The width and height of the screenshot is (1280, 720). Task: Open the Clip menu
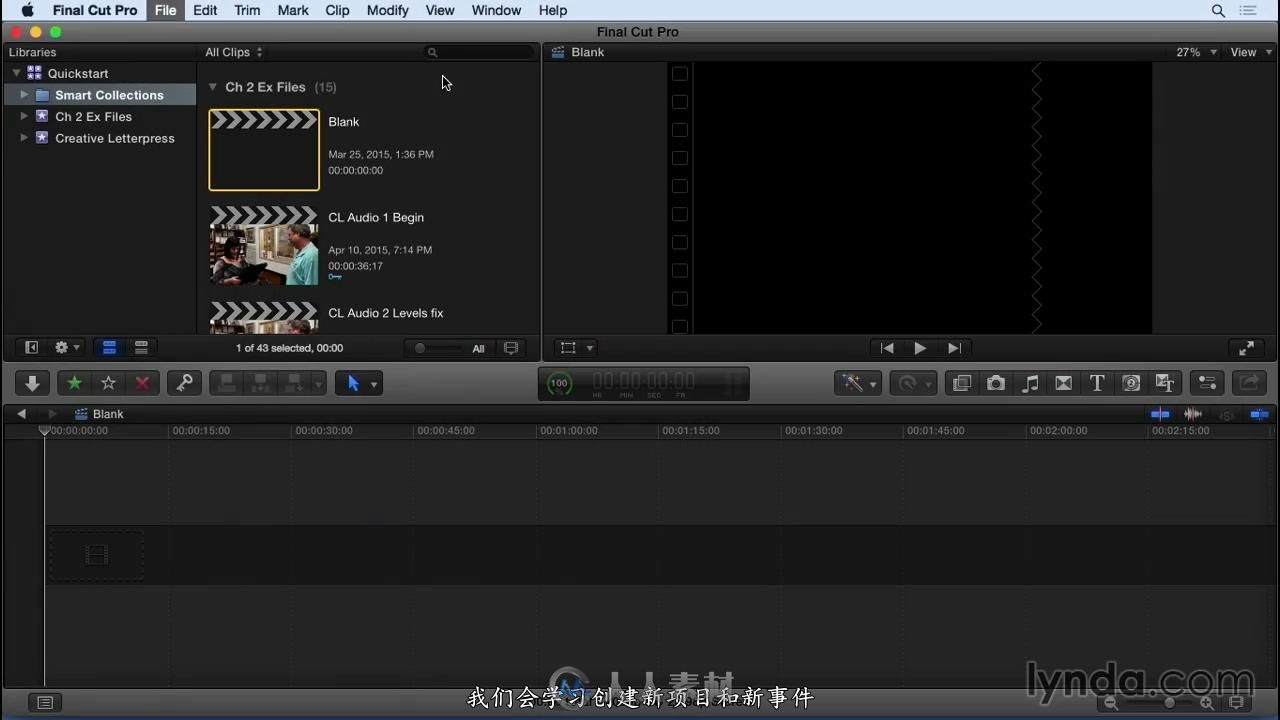tap(337, 10)
